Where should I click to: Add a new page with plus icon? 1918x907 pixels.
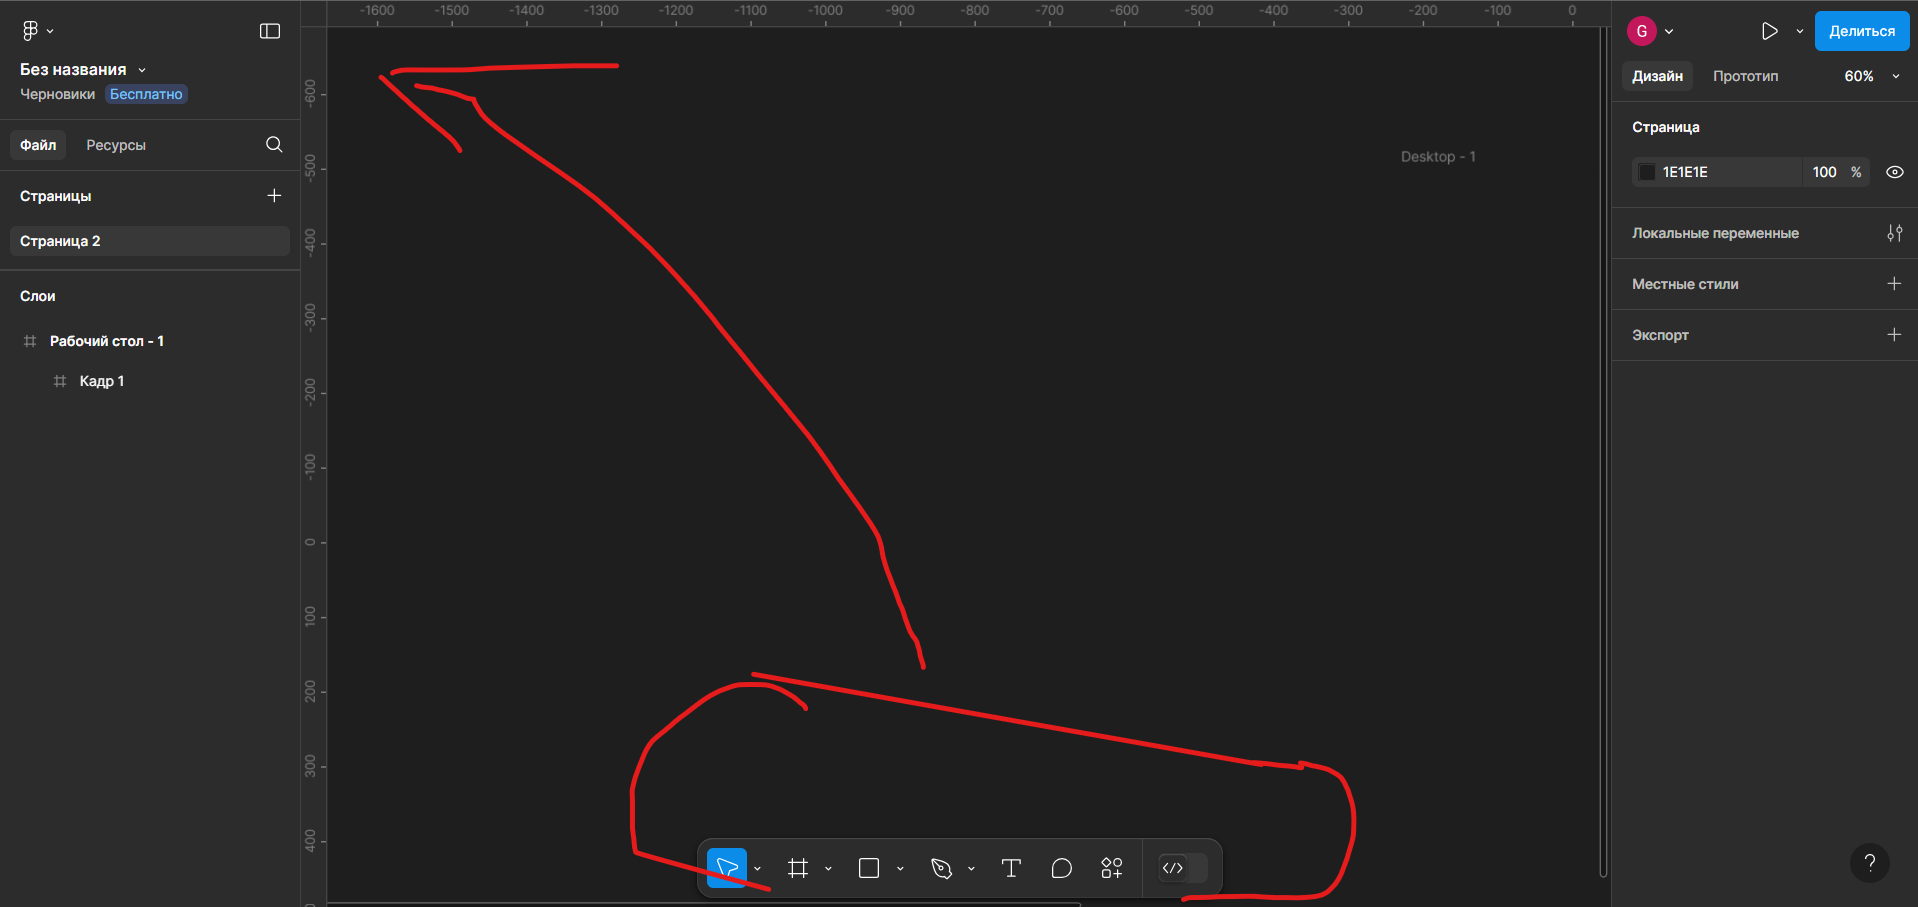(x=274, y=196)
